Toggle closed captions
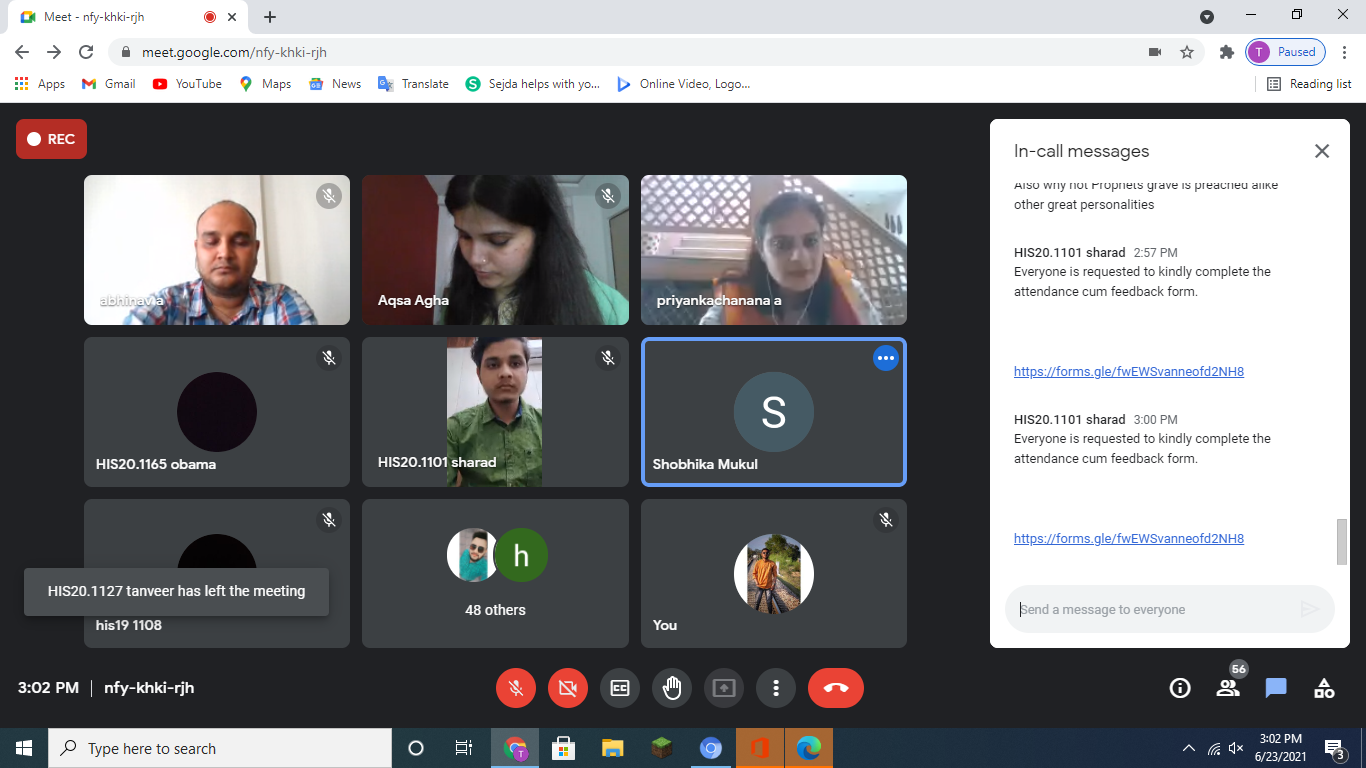 click(x=620, y=688)
